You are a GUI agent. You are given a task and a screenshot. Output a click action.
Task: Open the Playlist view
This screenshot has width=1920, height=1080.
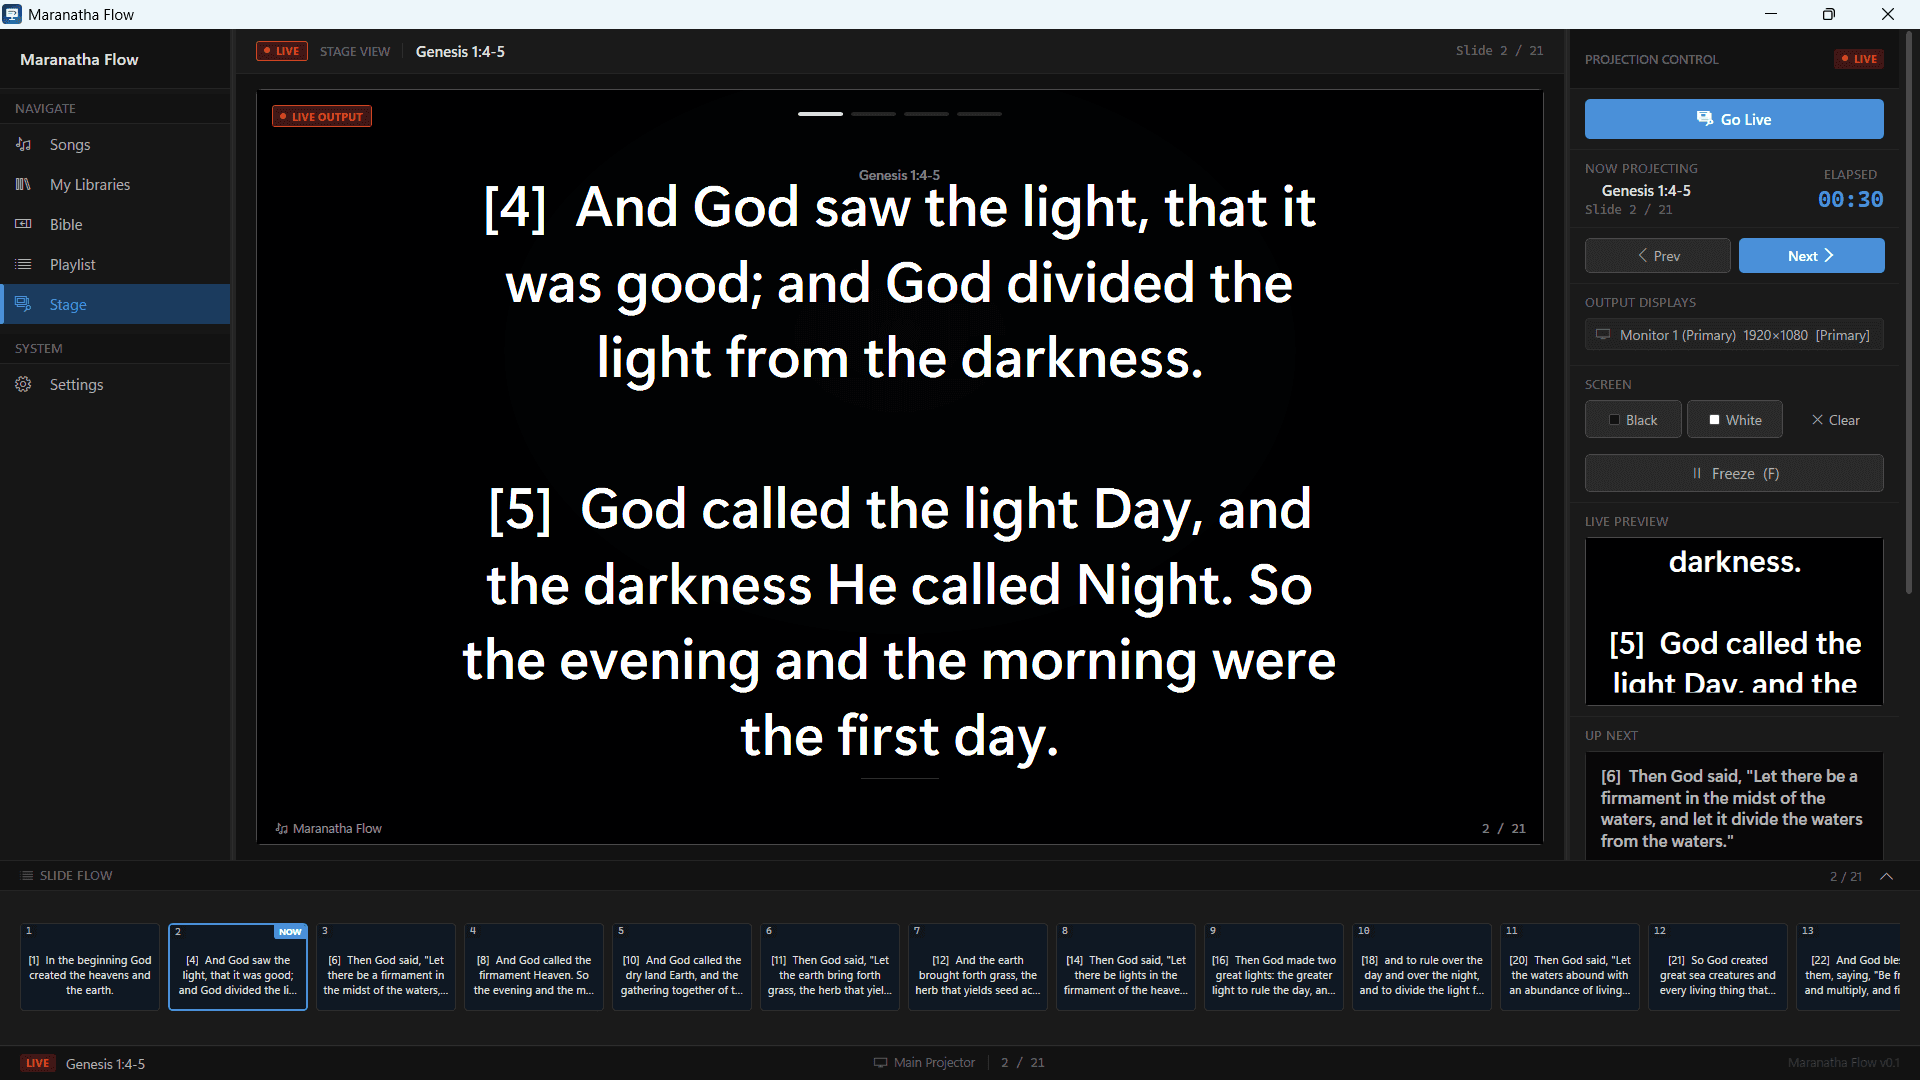(115, 265)
